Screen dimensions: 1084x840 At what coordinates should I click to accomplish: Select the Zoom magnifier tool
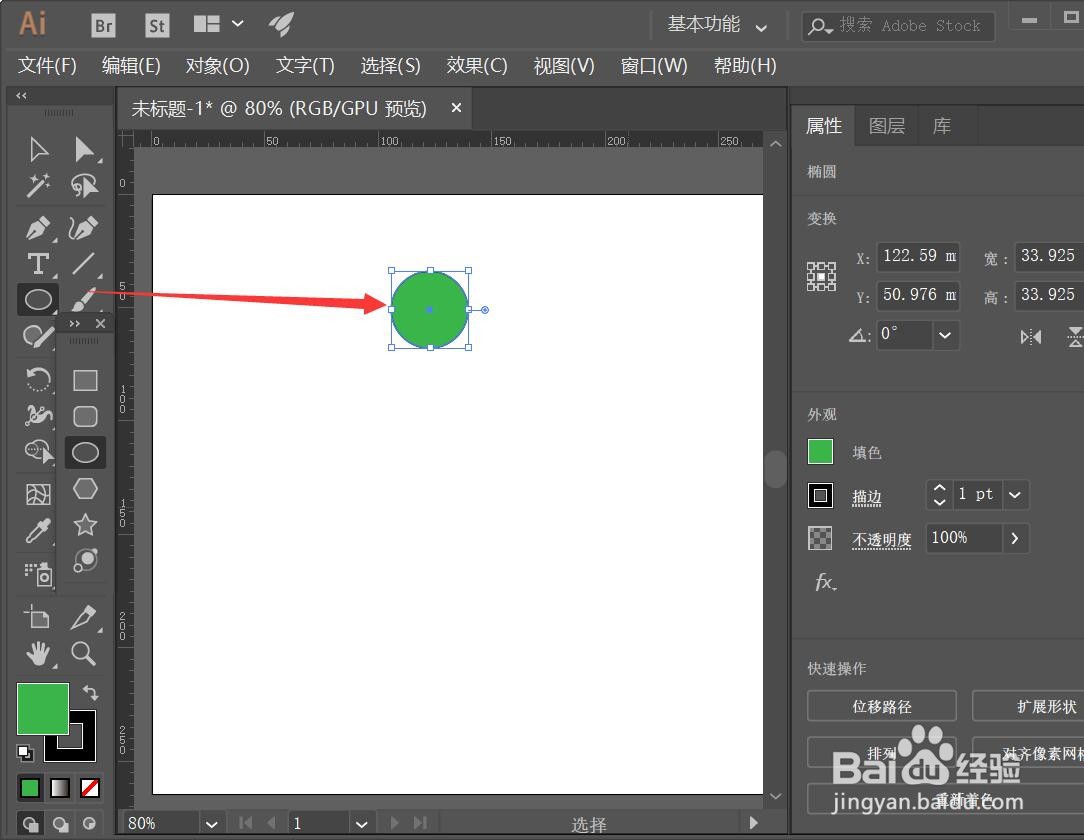[x=84, y=653]
